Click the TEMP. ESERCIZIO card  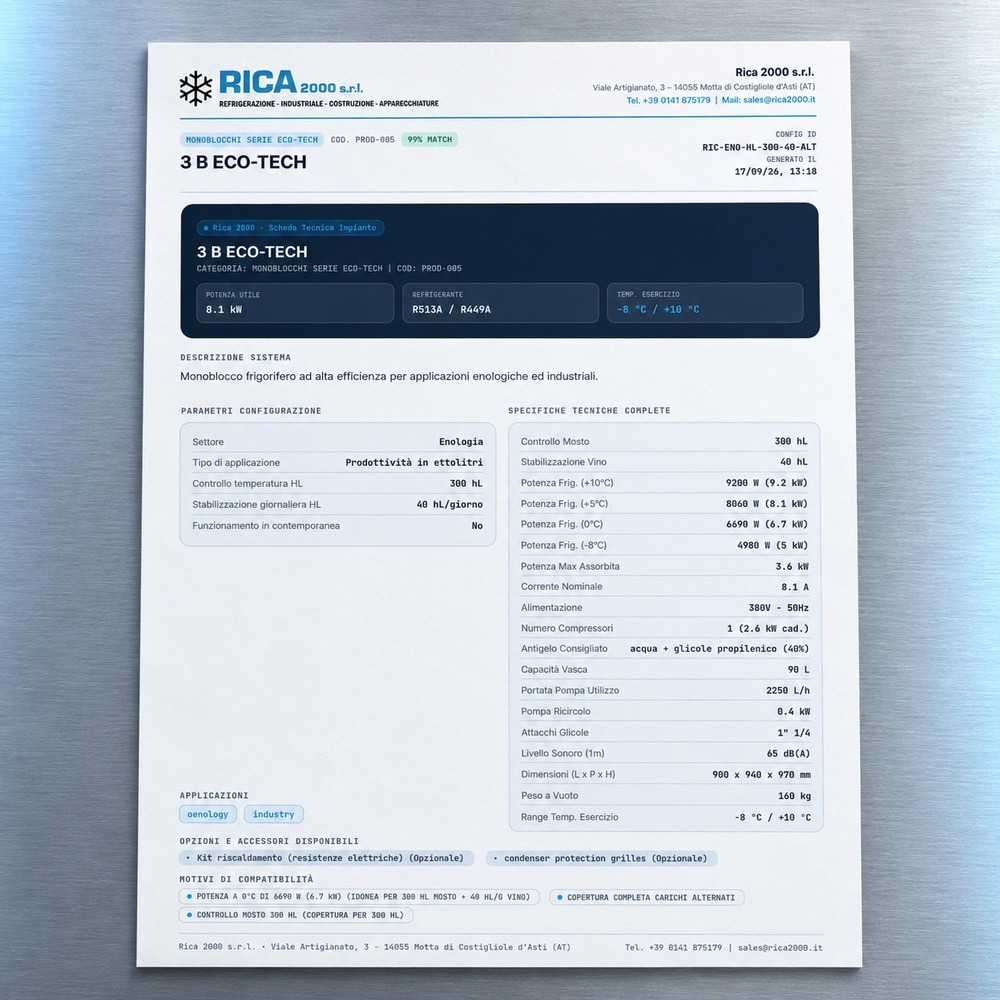coord(705,303)
